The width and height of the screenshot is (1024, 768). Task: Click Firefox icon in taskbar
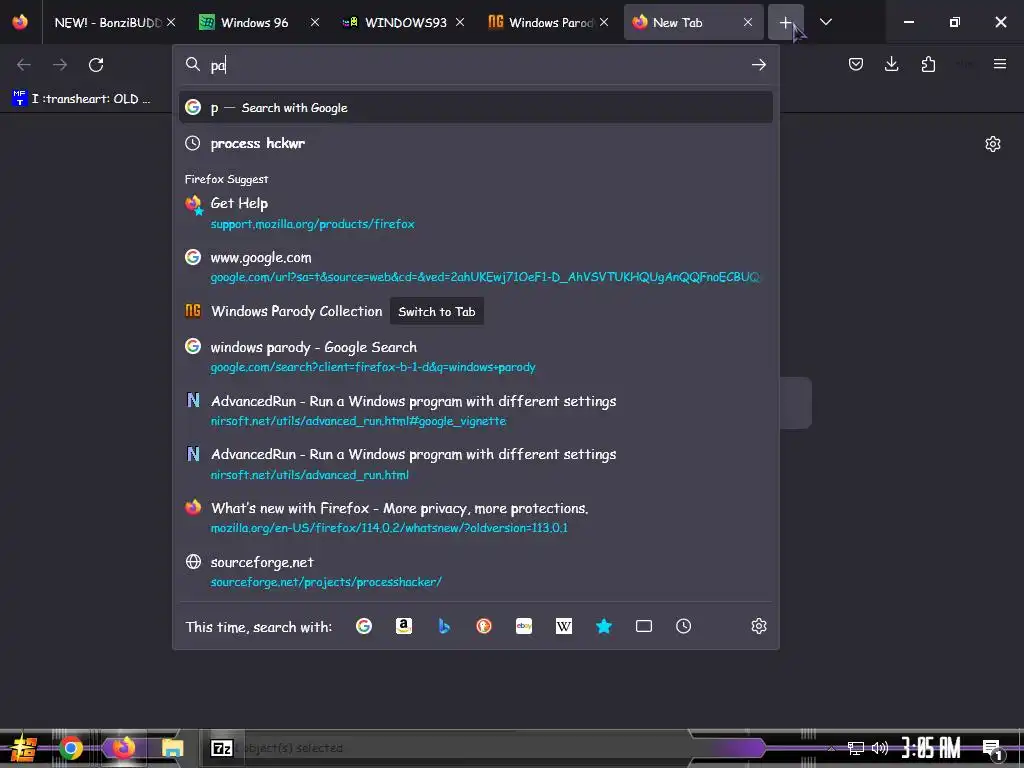(x=123, y=748)
